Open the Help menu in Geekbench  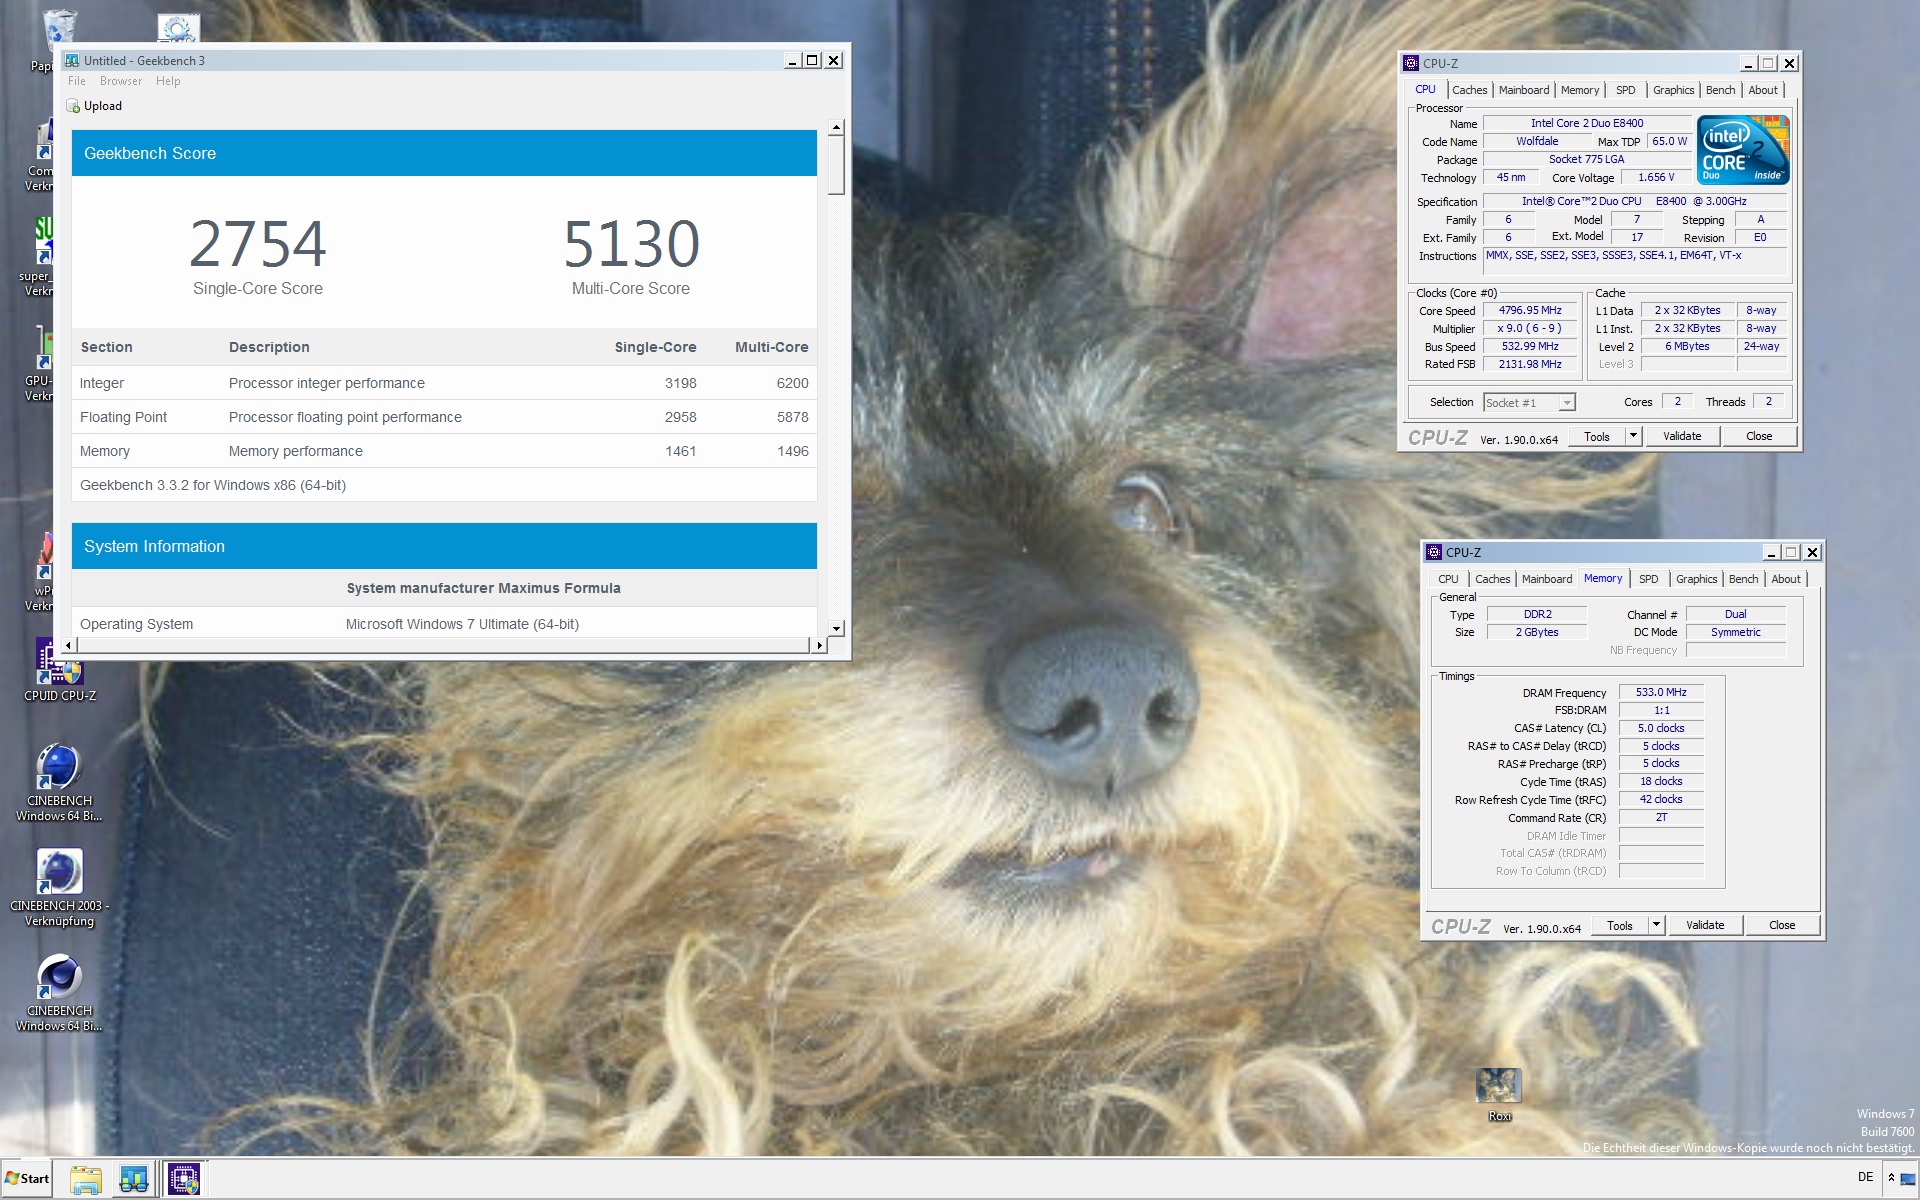click(x=168, y=81)
